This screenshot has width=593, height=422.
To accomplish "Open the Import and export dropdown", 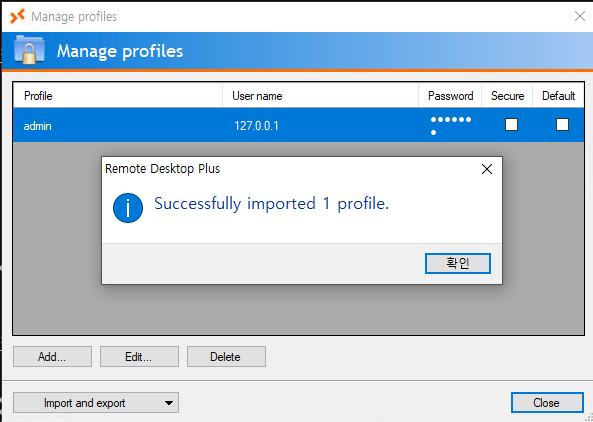I will point(96,402).
